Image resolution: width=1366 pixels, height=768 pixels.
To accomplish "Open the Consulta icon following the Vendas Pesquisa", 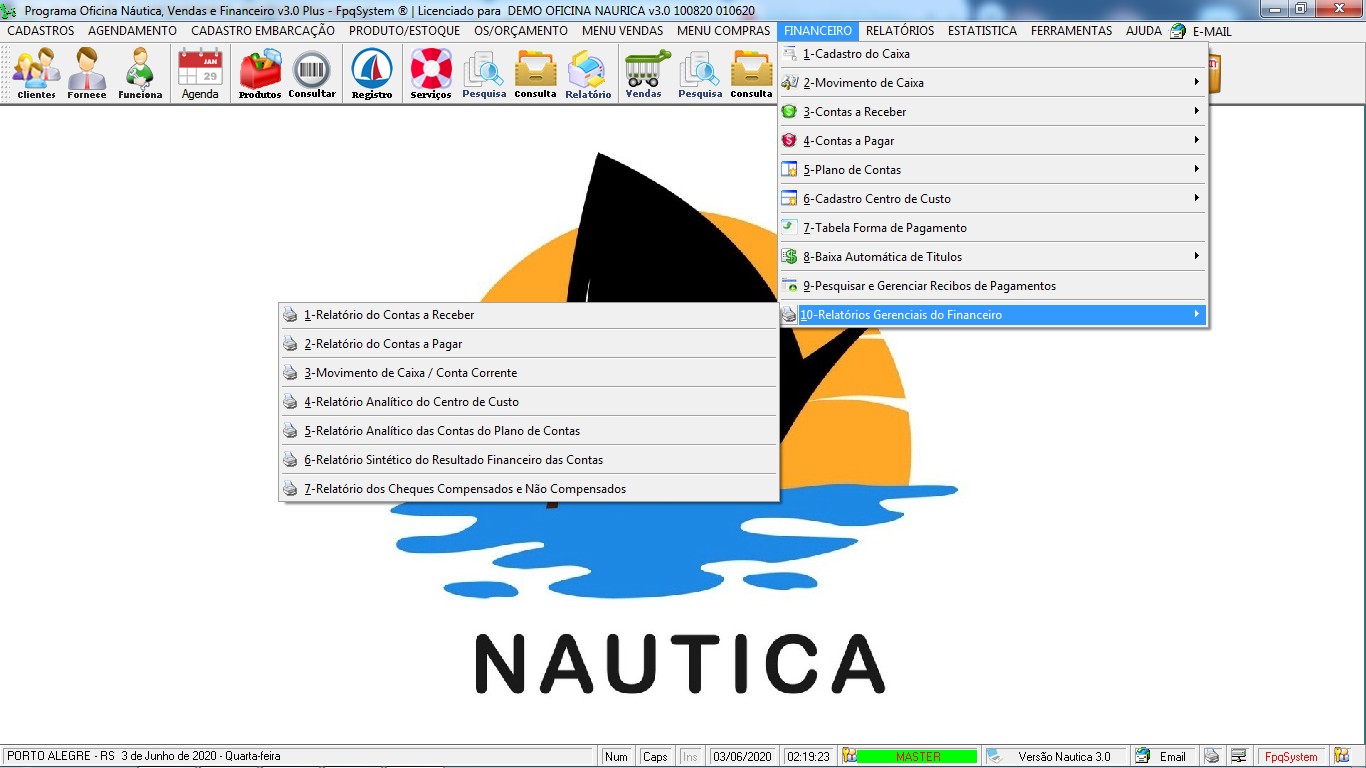I will [751, 74].
